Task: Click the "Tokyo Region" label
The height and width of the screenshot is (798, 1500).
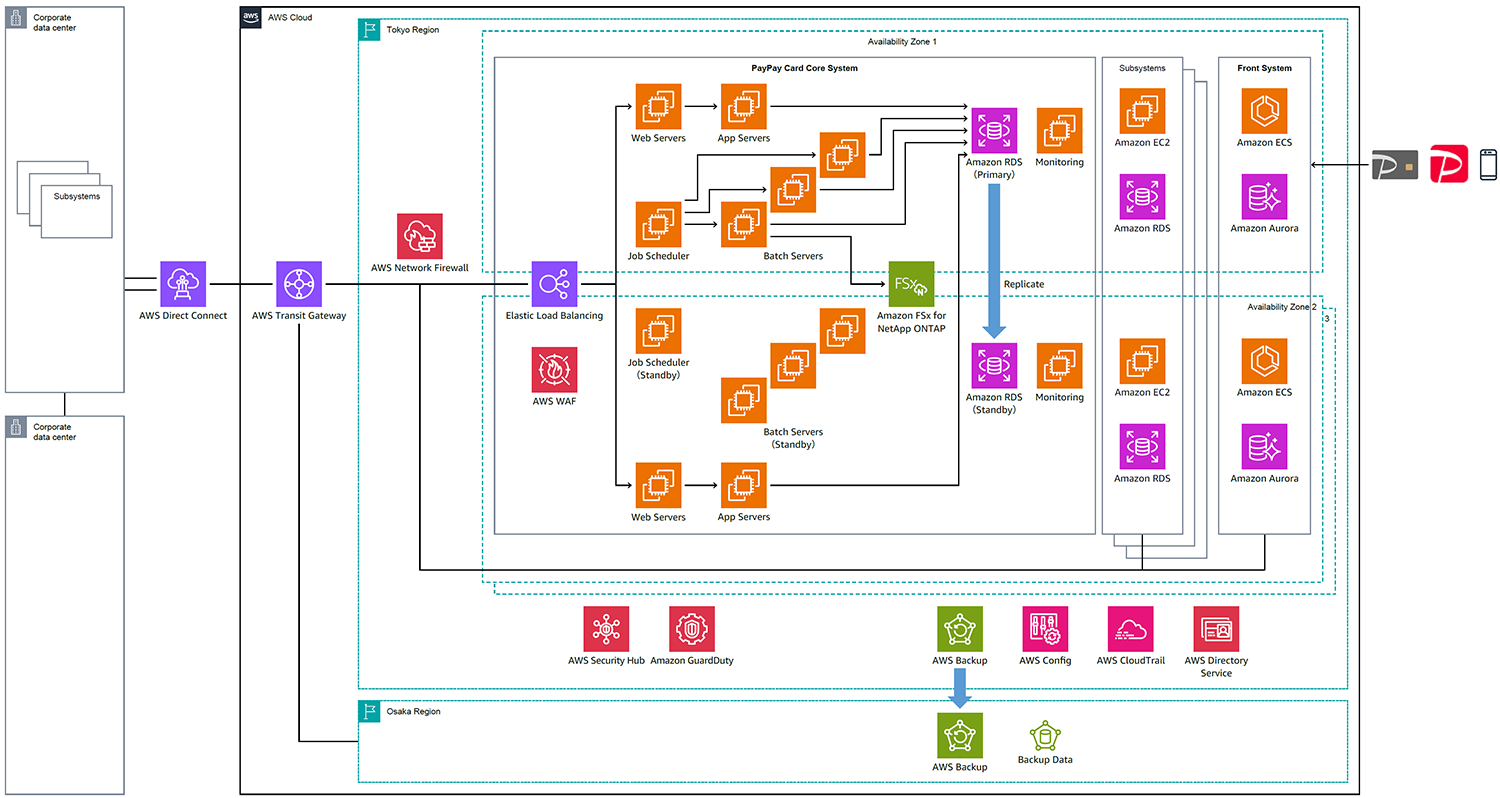Action: pos(413,30)
